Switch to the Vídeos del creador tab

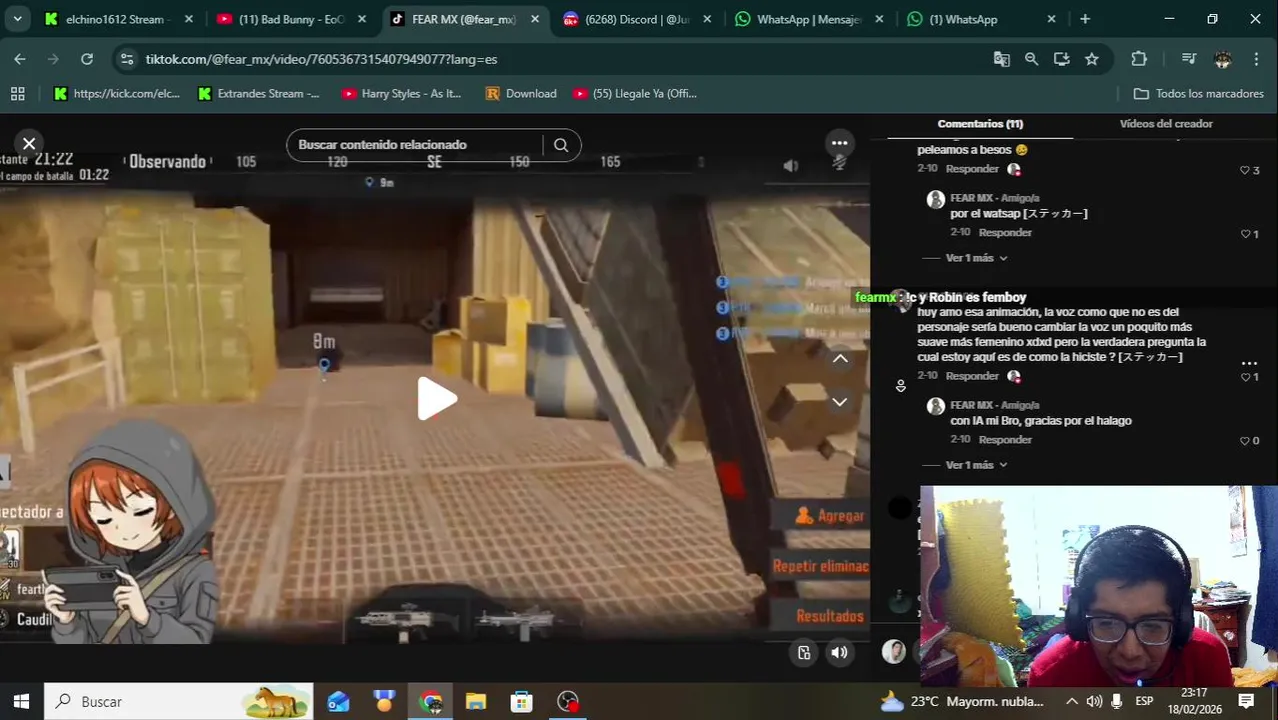click(x=1166, y=124)
